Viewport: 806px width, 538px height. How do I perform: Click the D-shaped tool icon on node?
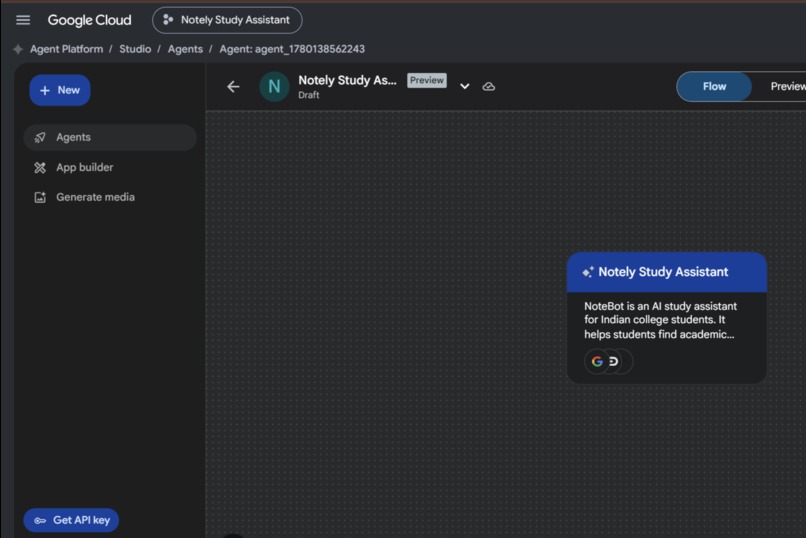pos(613,362)
